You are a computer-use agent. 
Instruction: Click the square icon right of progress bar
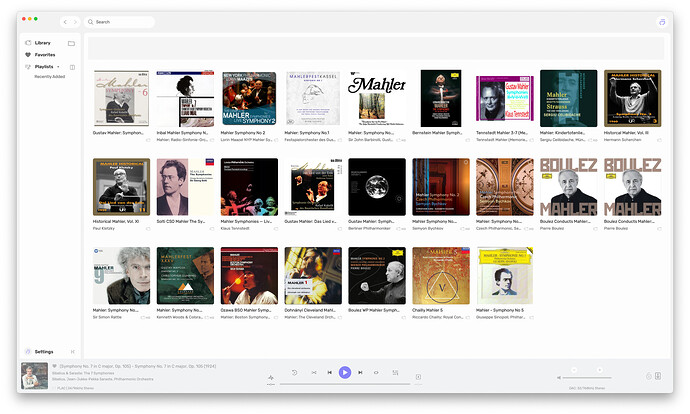coord(418,377)
